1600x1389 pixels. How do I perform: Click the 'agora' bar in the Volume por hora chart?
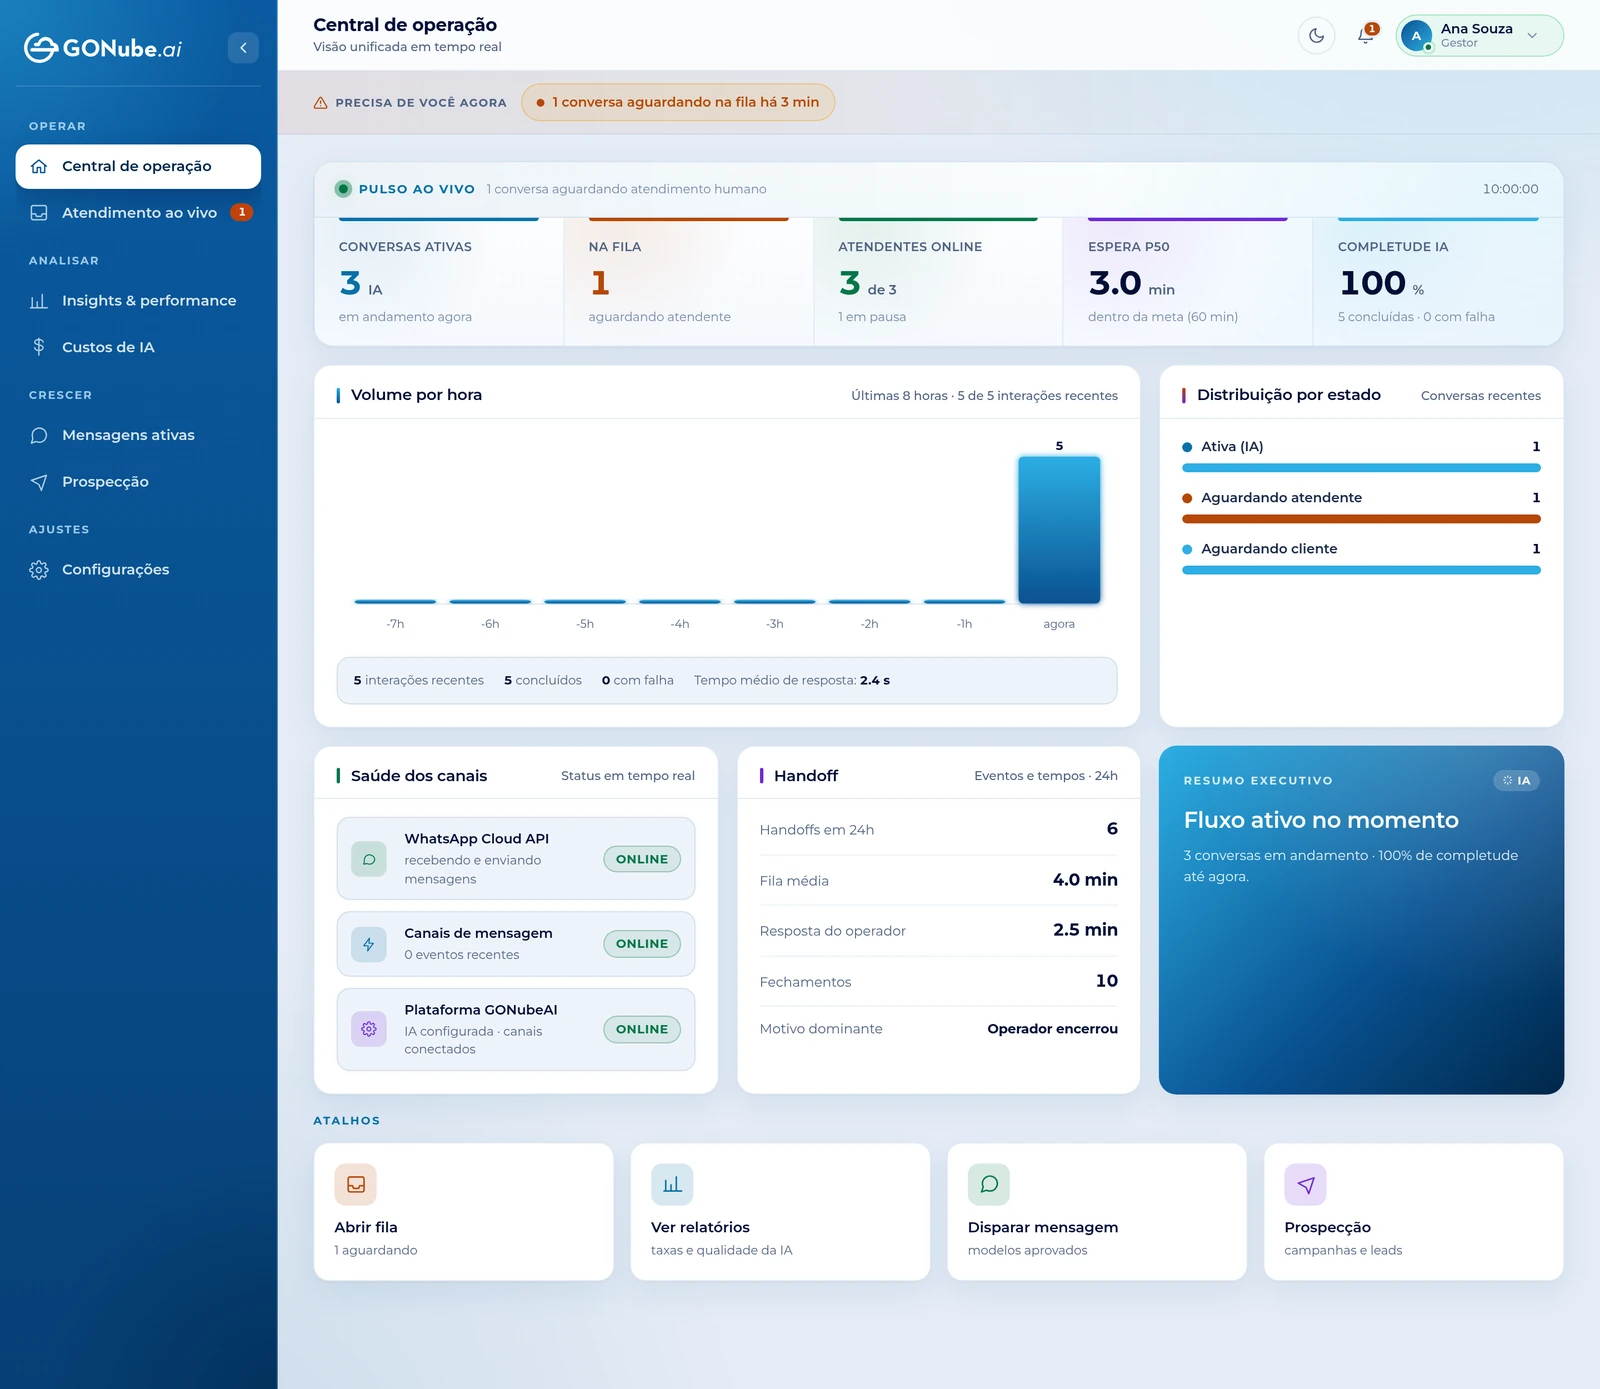click(x=1059, y=530)
